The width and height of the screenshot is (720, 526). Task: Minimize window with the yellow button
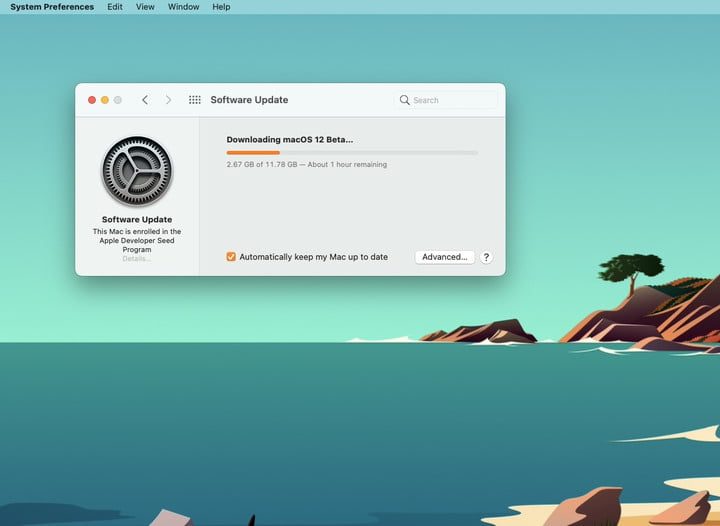coord(105,100)
